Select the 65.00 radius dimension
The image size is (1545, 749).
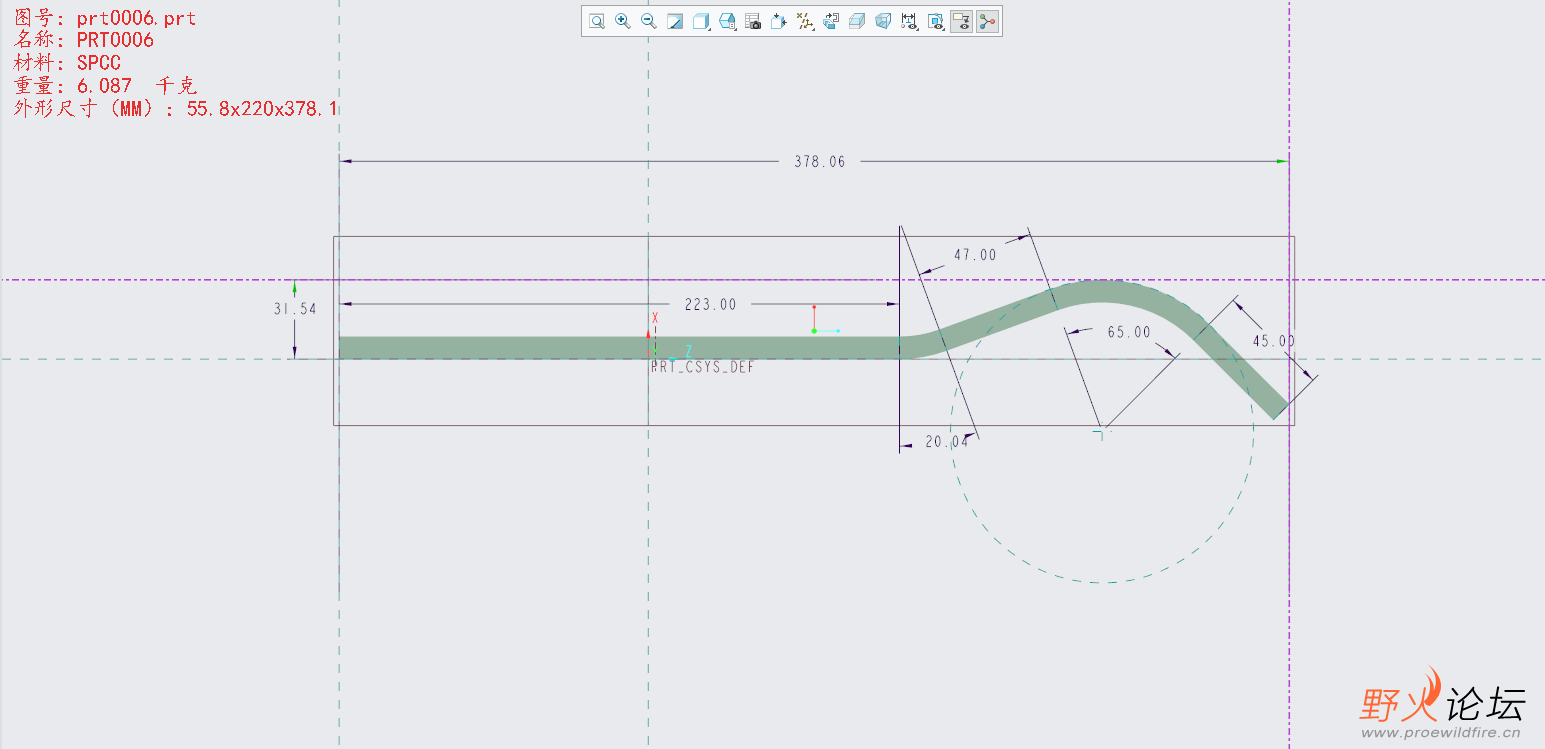point(1129,332)
